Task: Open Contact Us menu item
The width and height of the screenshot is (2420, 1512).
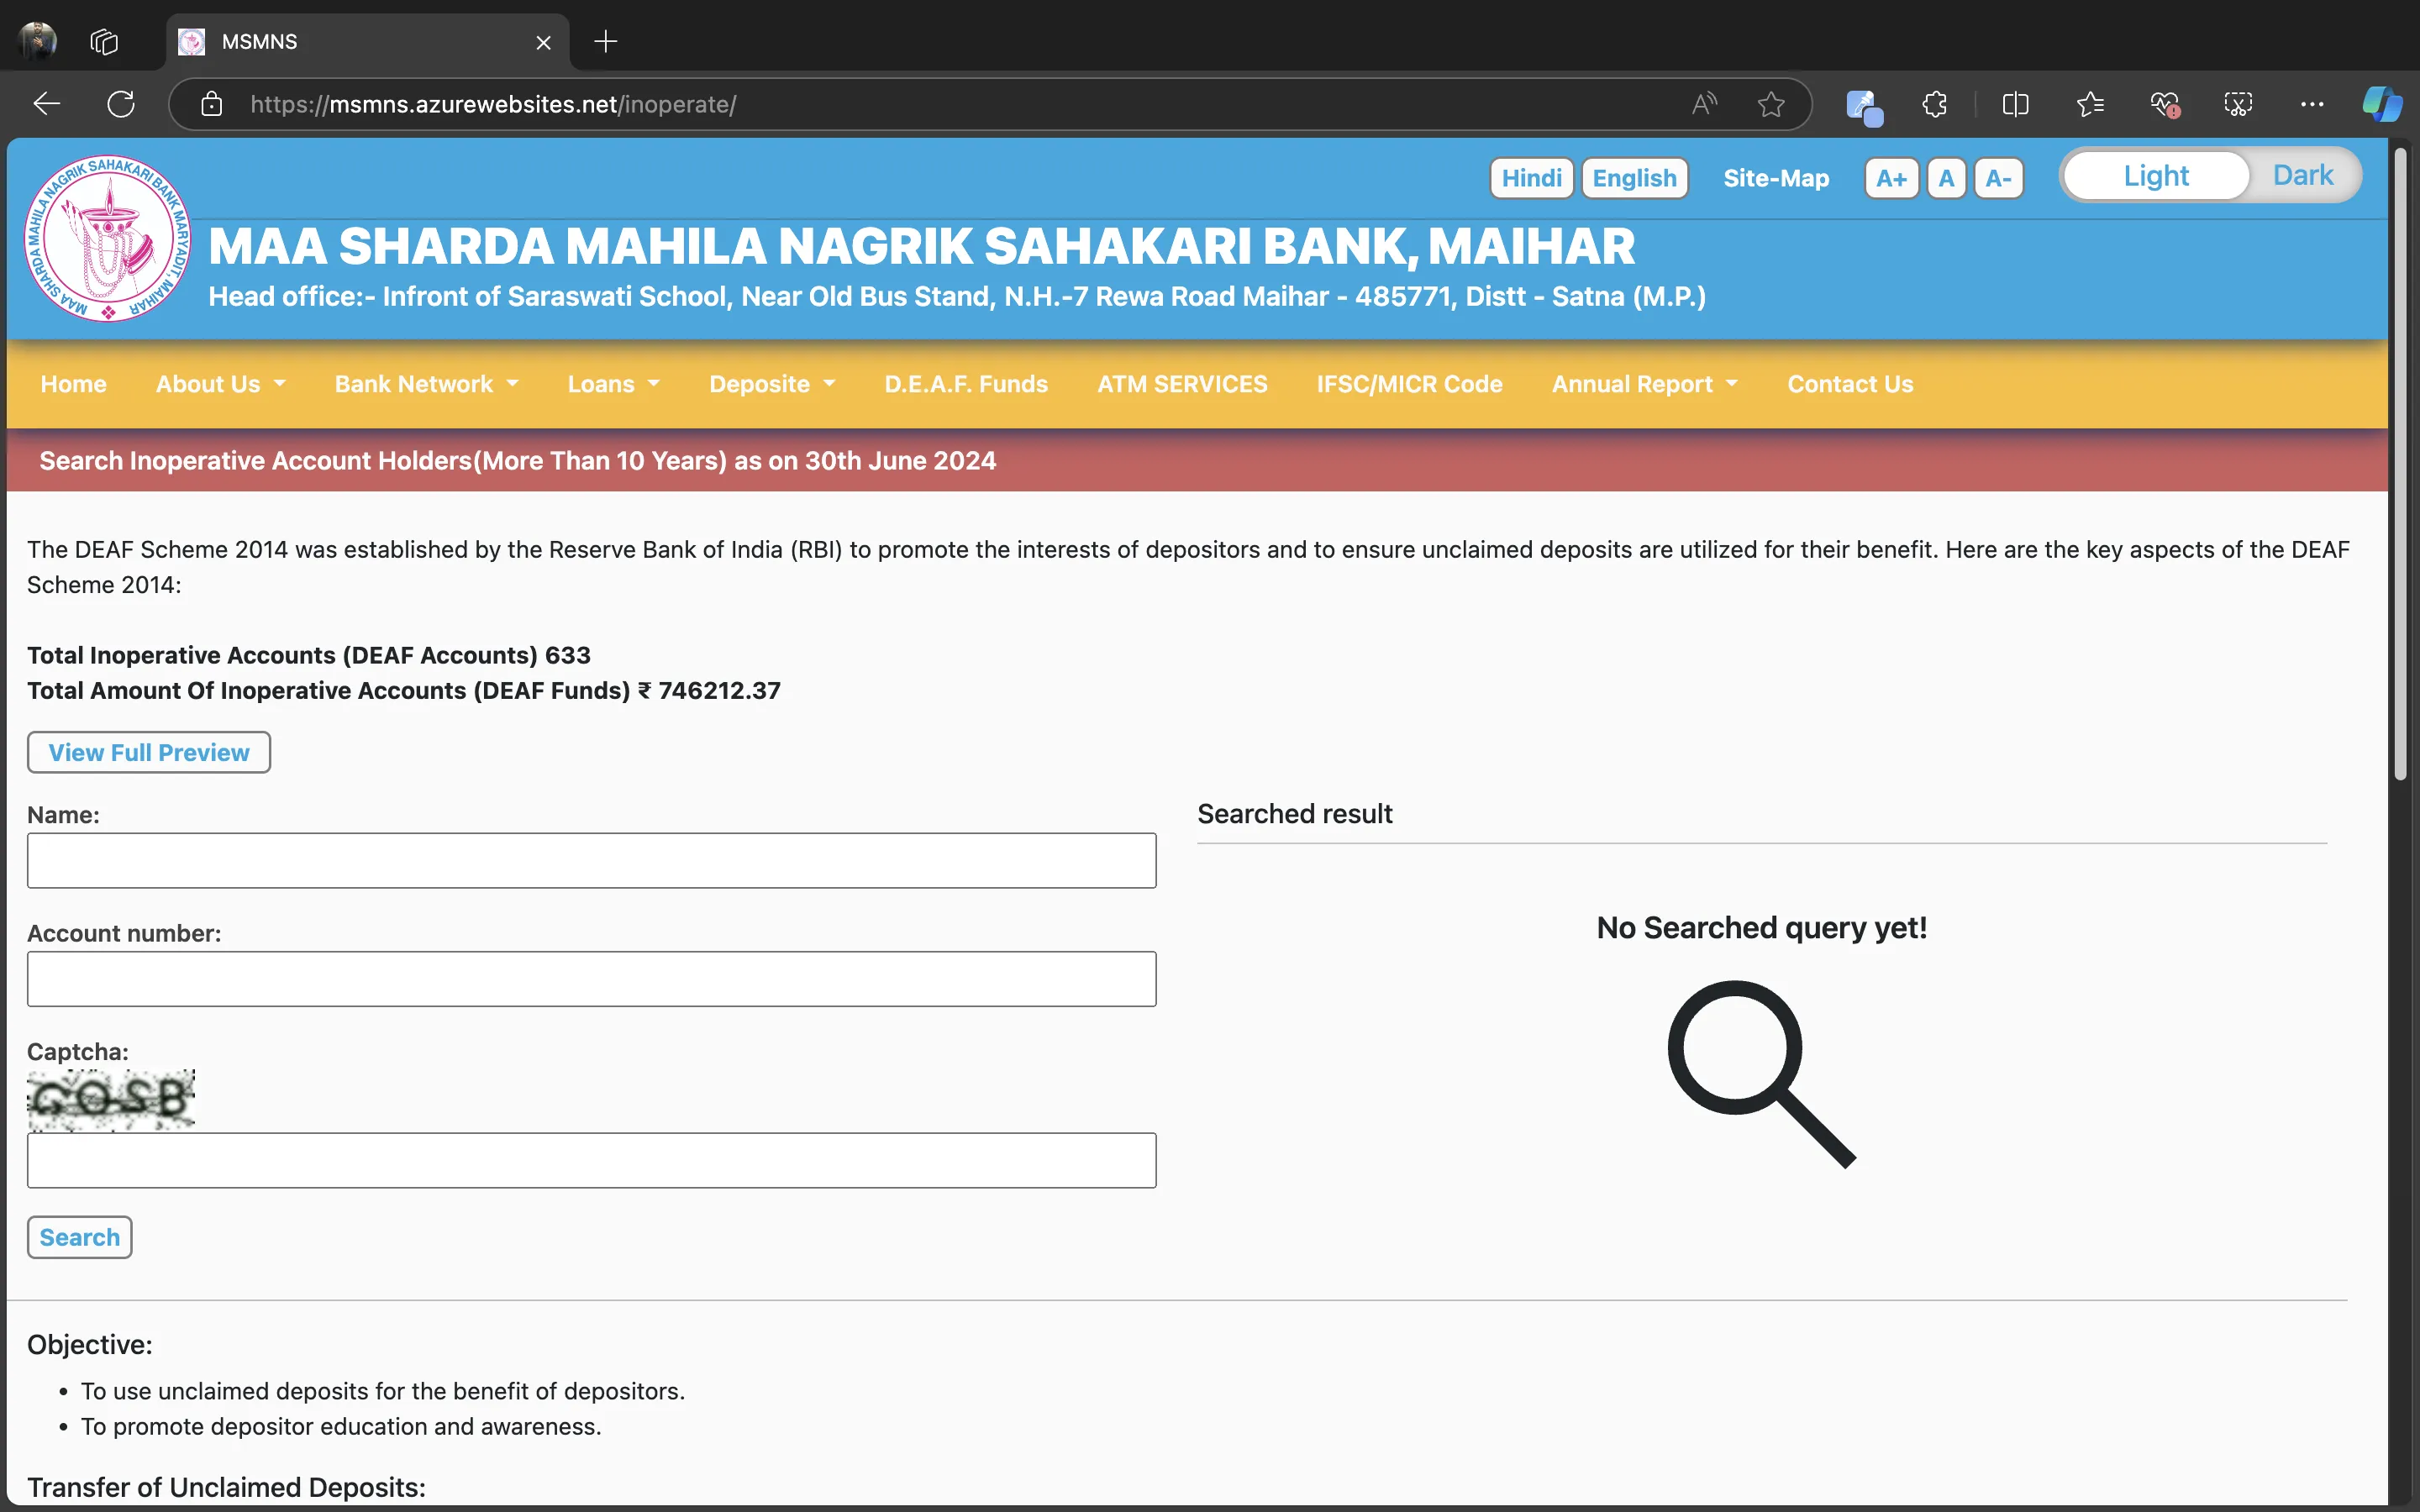Action: pyautogui.click(x=1850, y=384)
